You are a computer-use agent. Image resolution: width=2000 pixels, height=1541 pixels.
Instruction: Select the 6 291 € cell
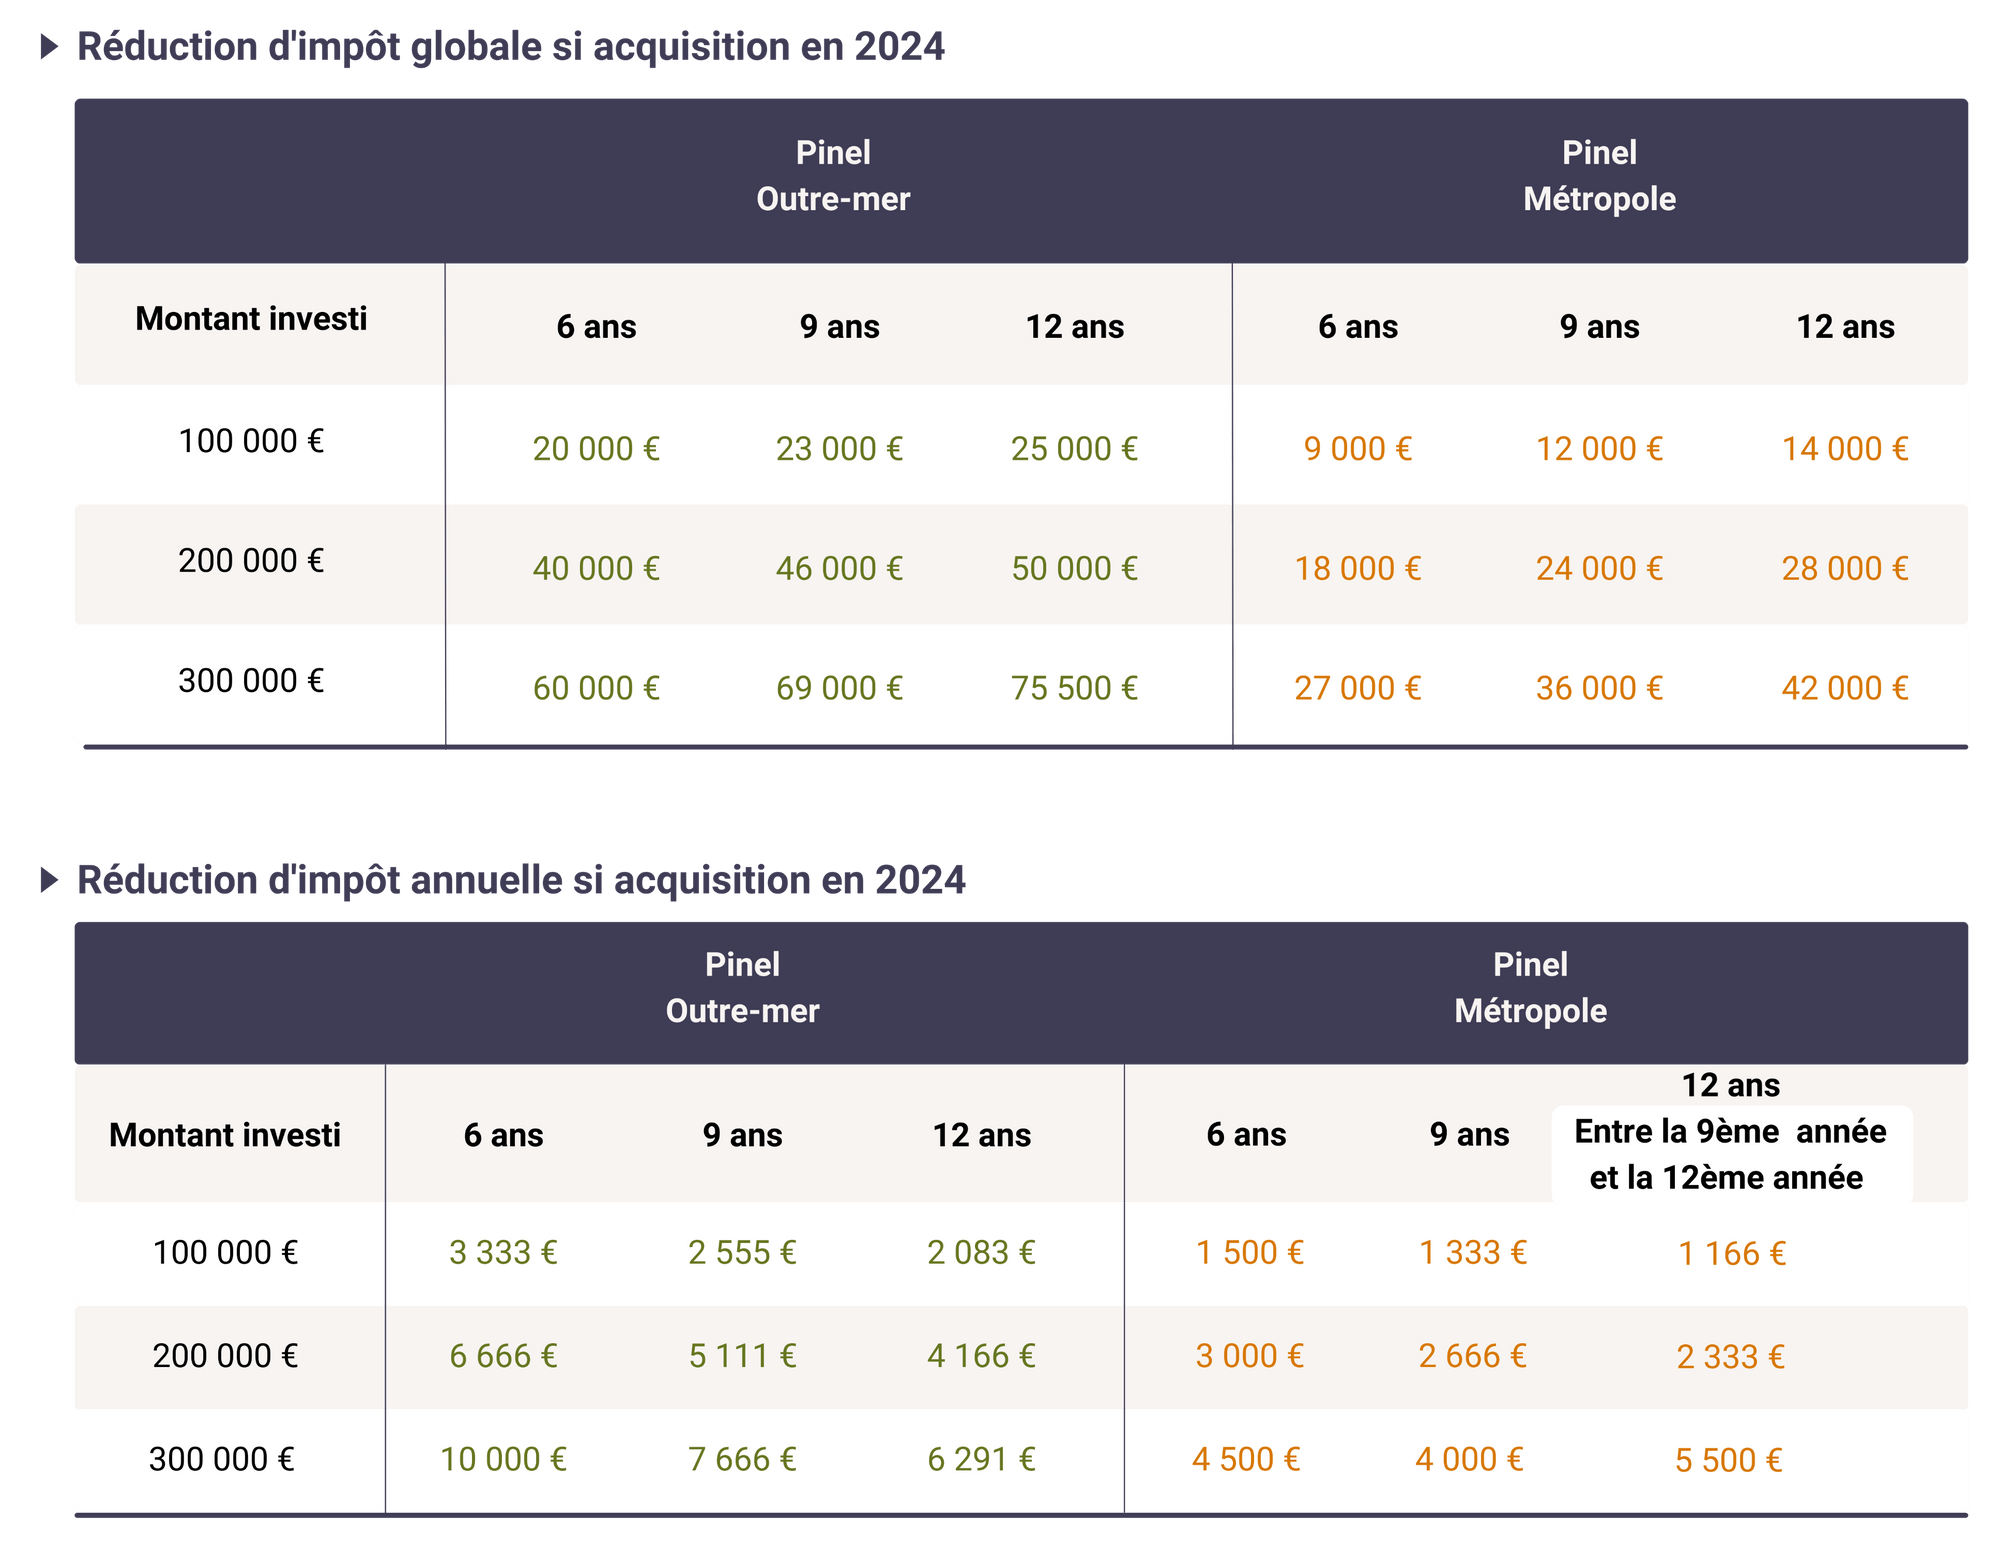[x=981, y=1459]
